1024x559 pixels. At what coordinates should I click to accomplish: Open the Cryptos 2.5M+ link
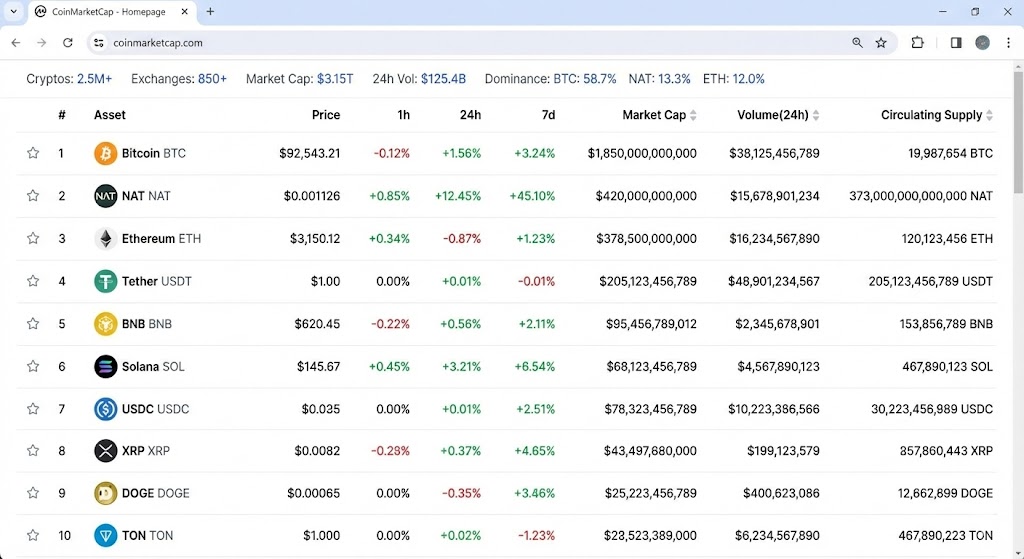(x=69, y=79)
